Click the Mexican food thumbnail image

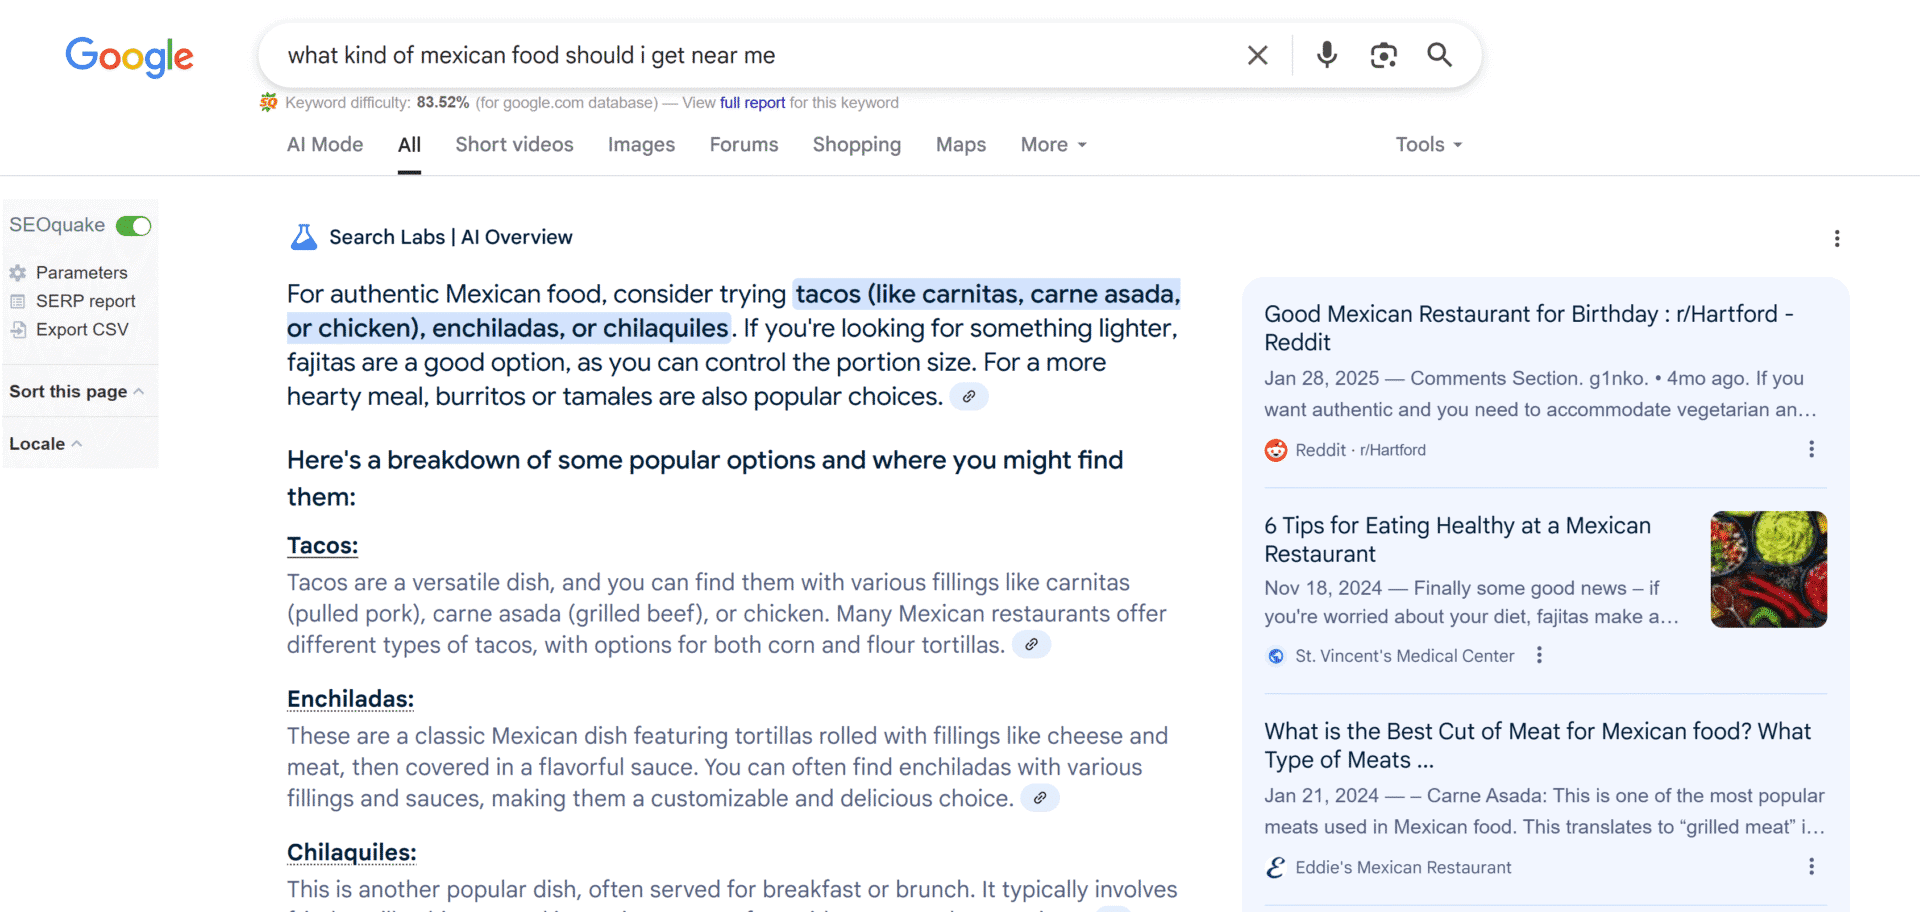pos(1768,568)
